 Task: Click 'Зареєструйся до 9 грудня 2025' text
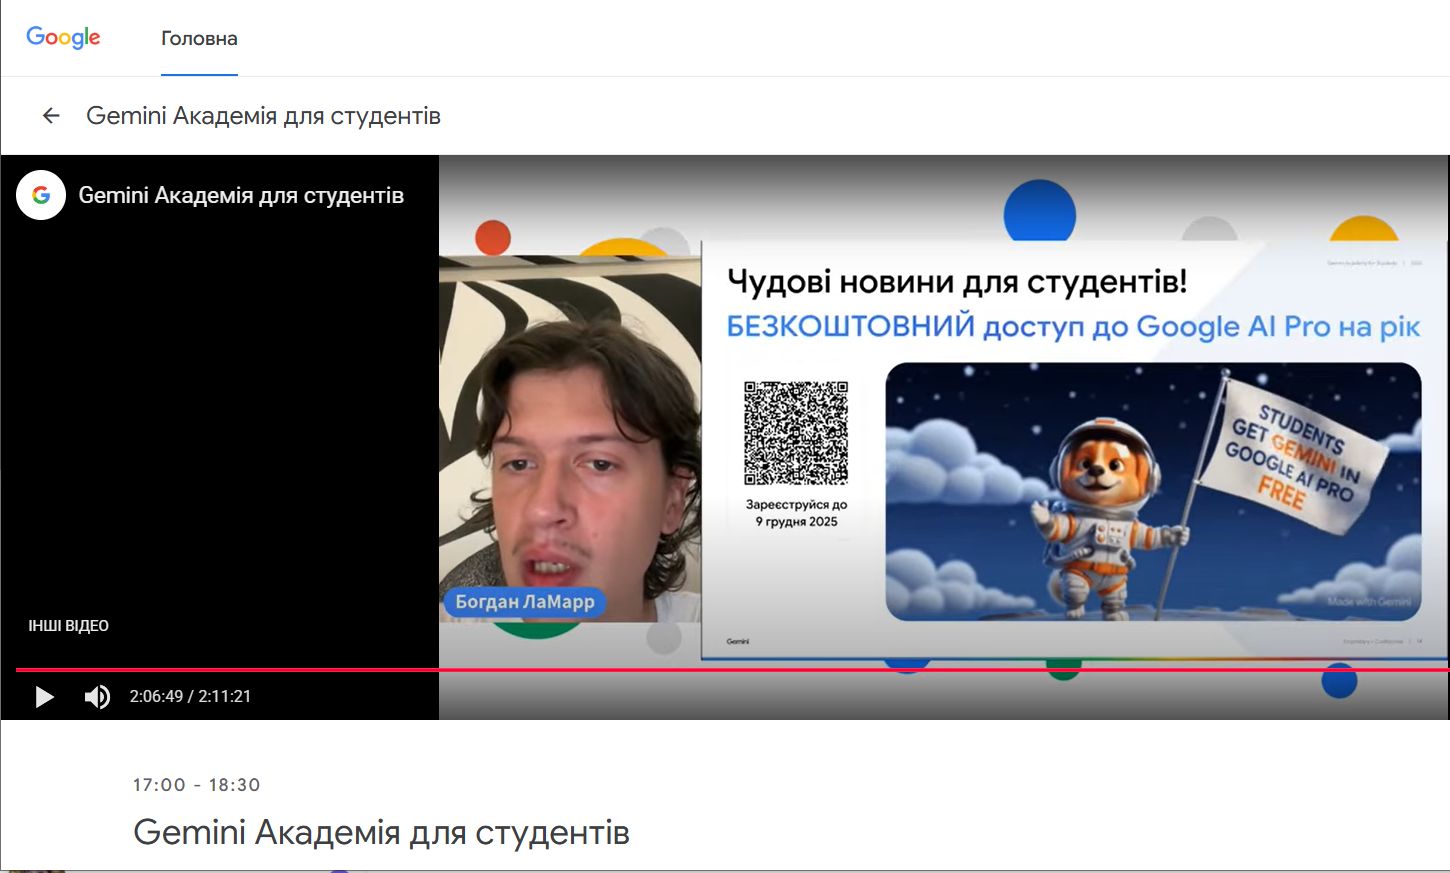(796, 513)
